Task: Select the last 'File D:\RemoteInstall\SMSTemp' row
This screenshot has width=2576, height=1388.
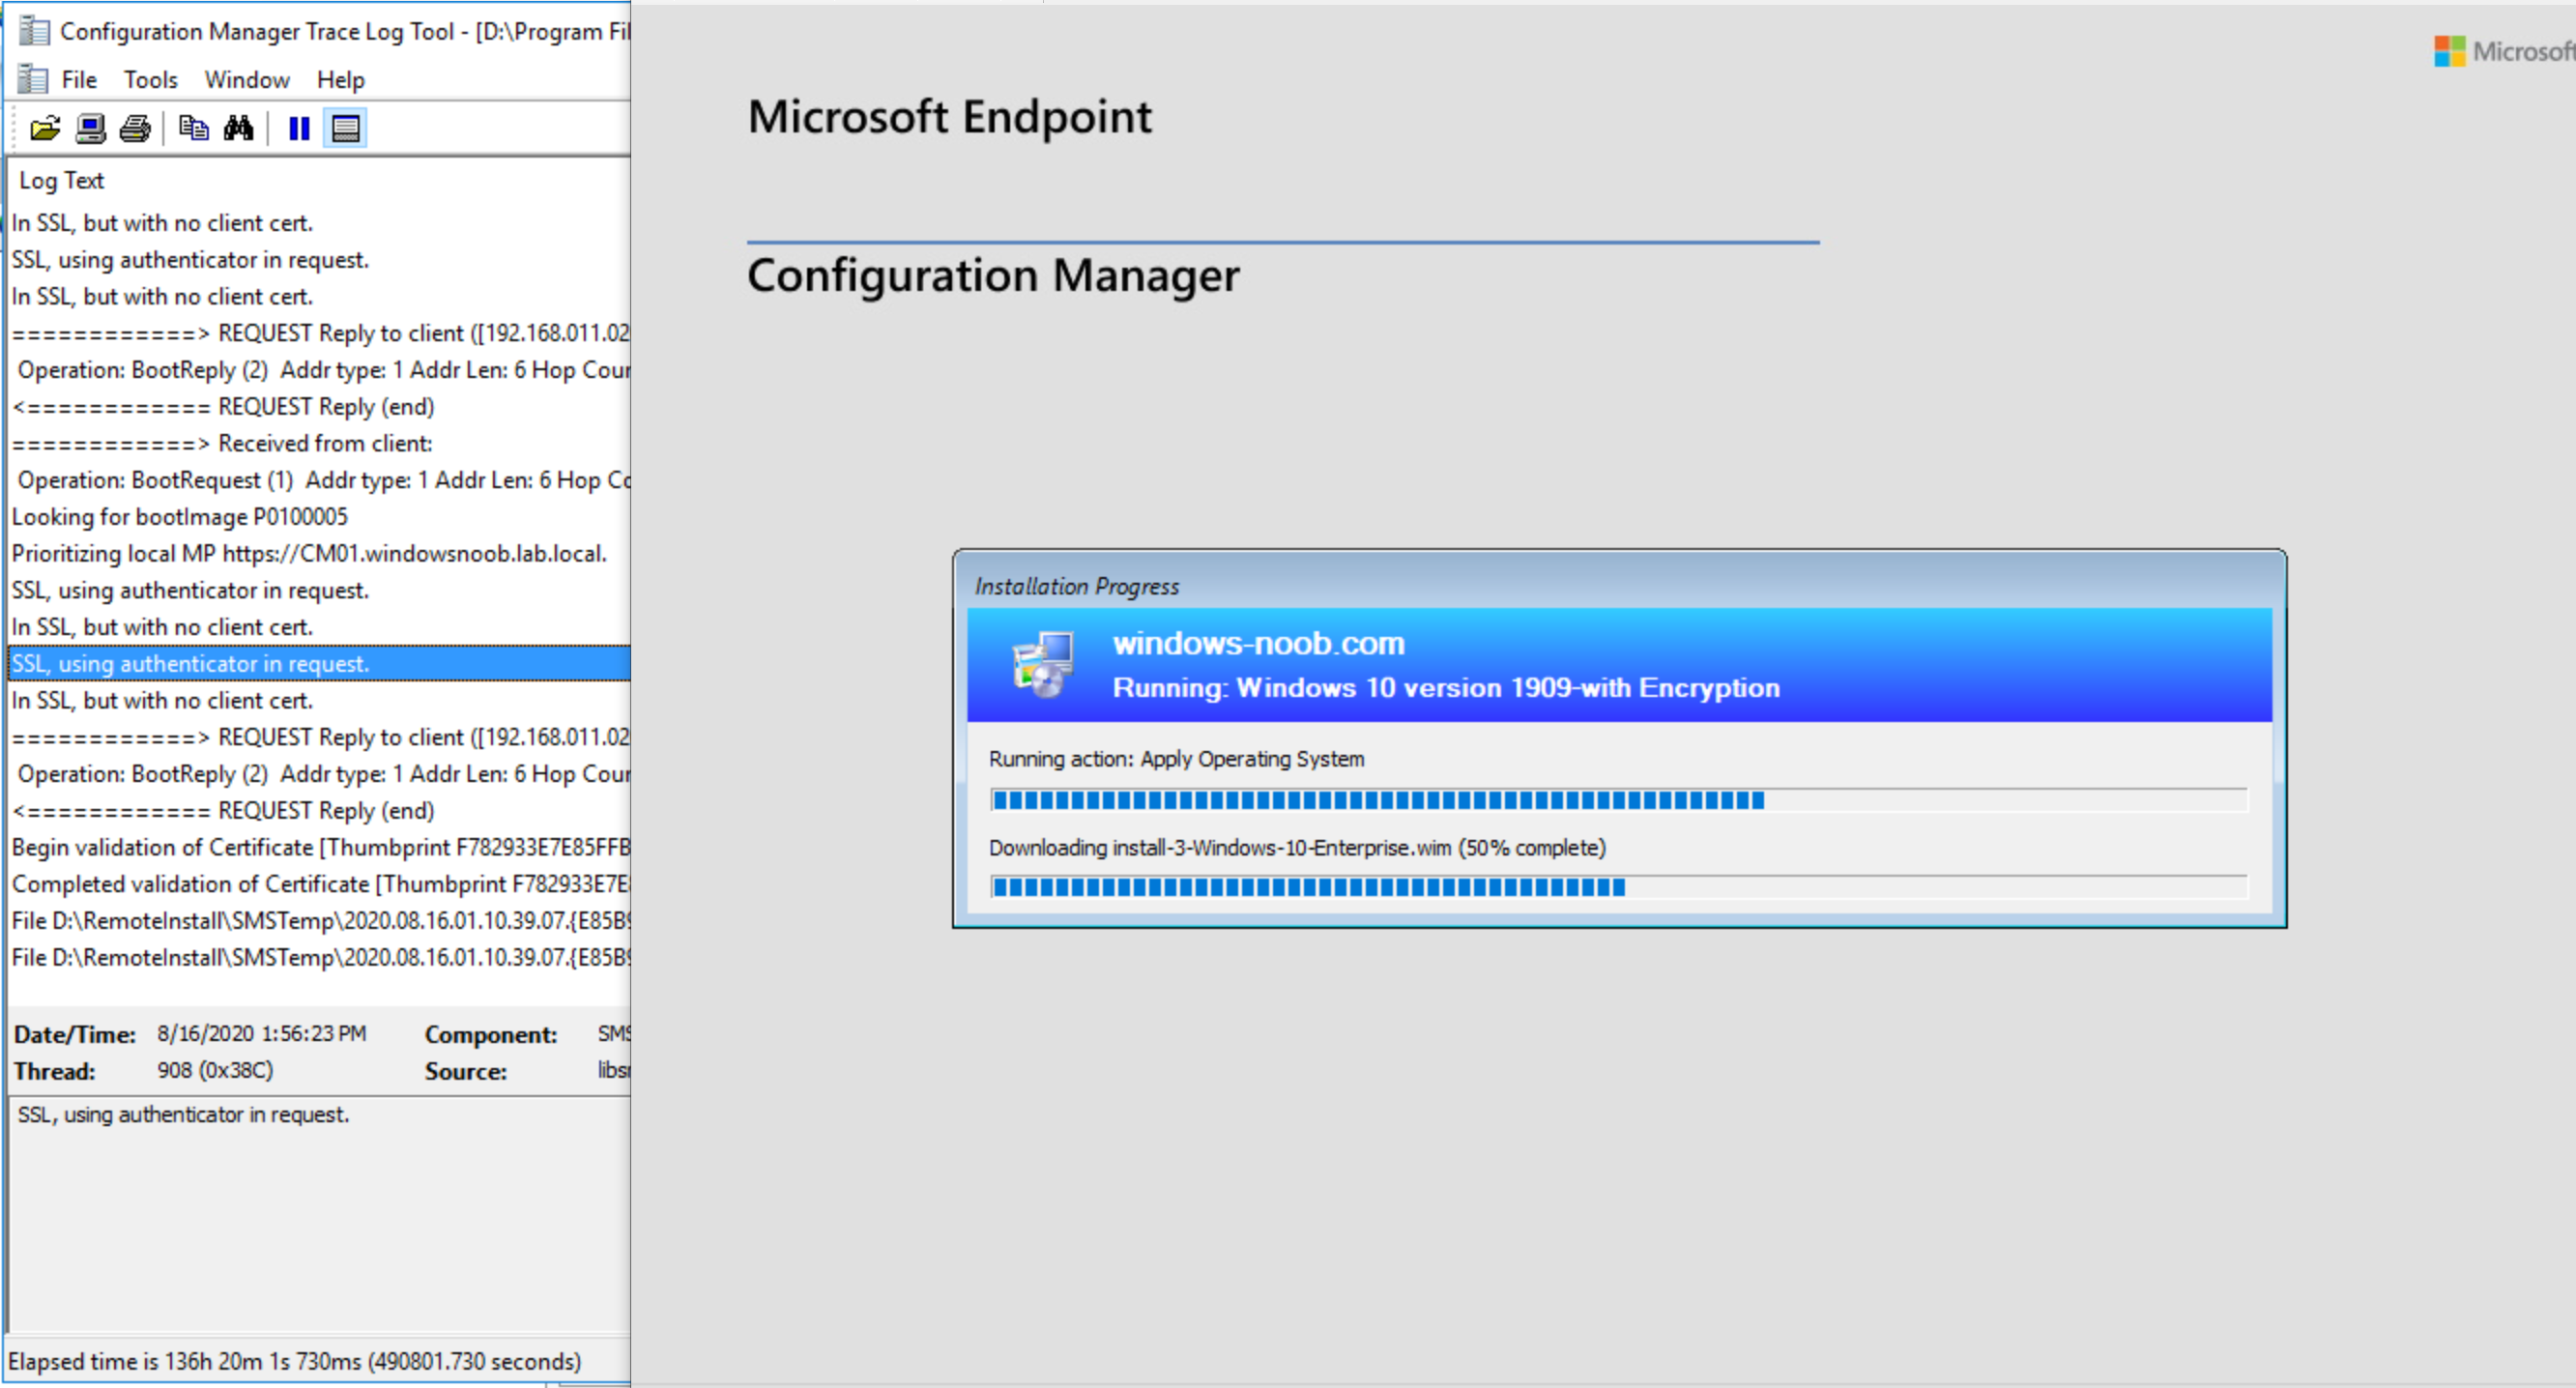Action: point(320,958)
